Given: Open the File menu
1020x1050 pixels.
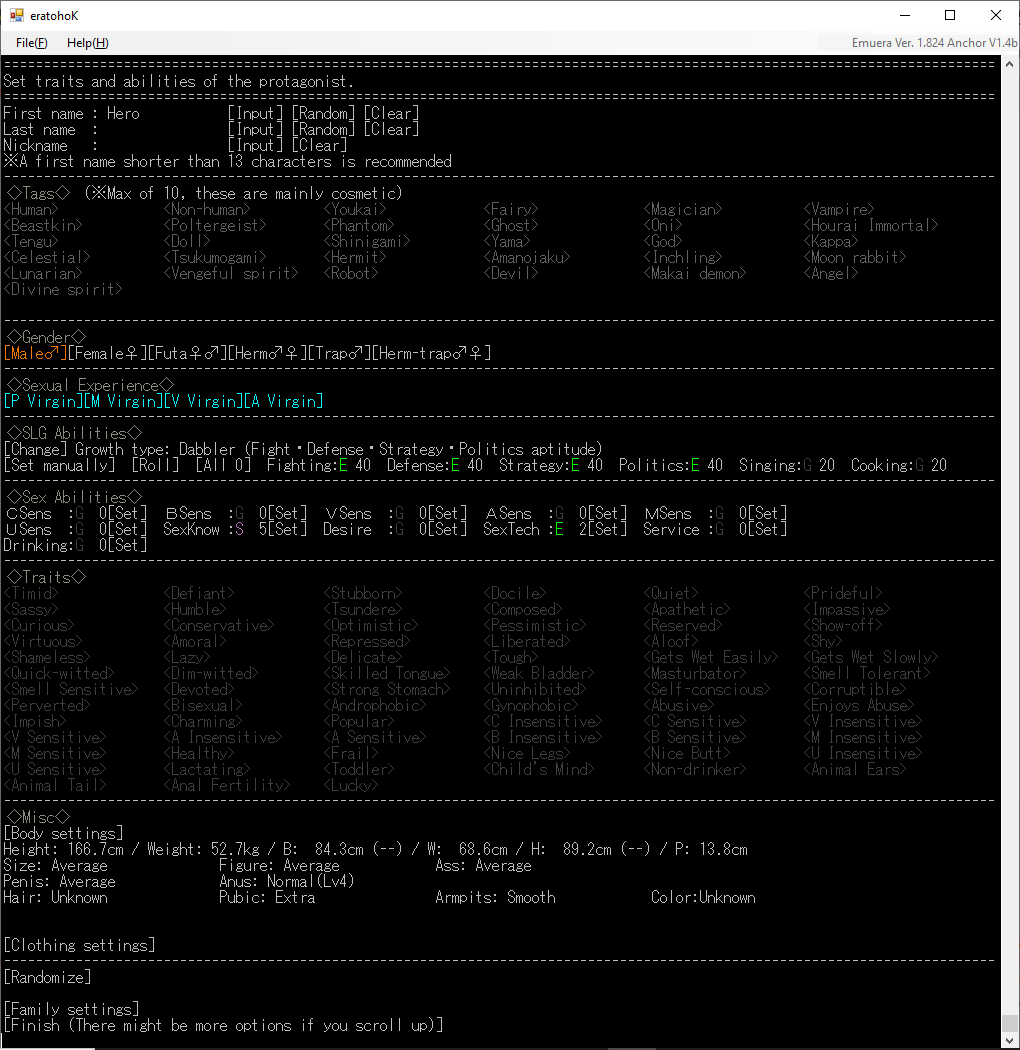Looking at the screenshot, I should 31,43.
